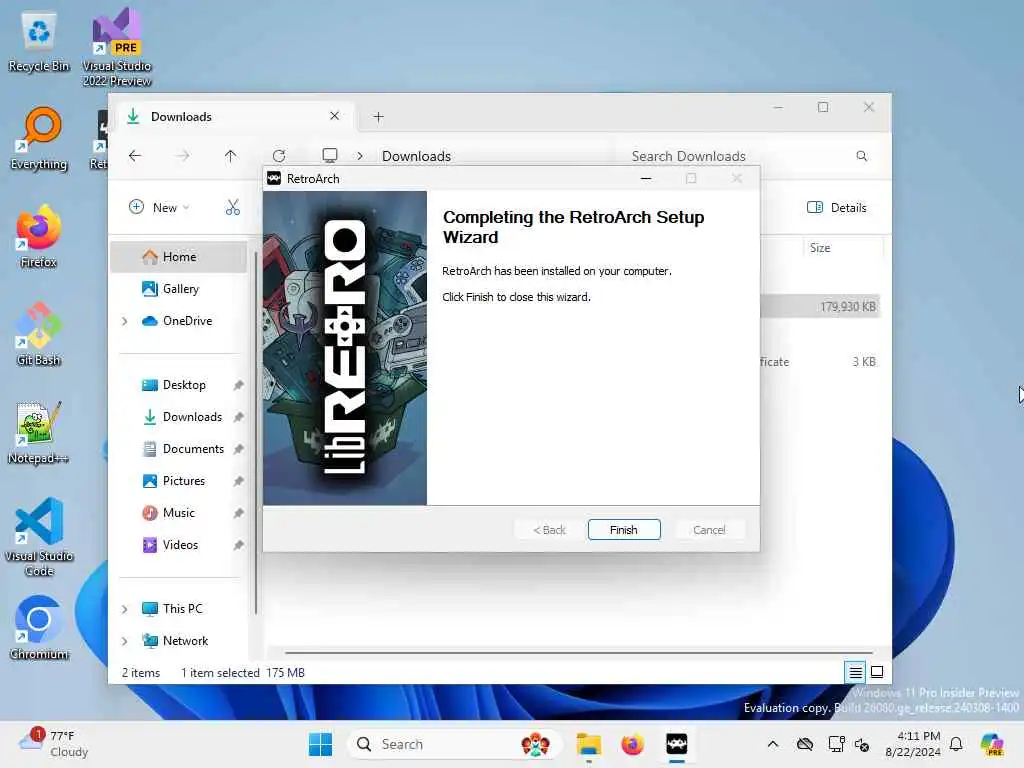
Task: Open the Windows Start menu
Action: pos(320,744)
